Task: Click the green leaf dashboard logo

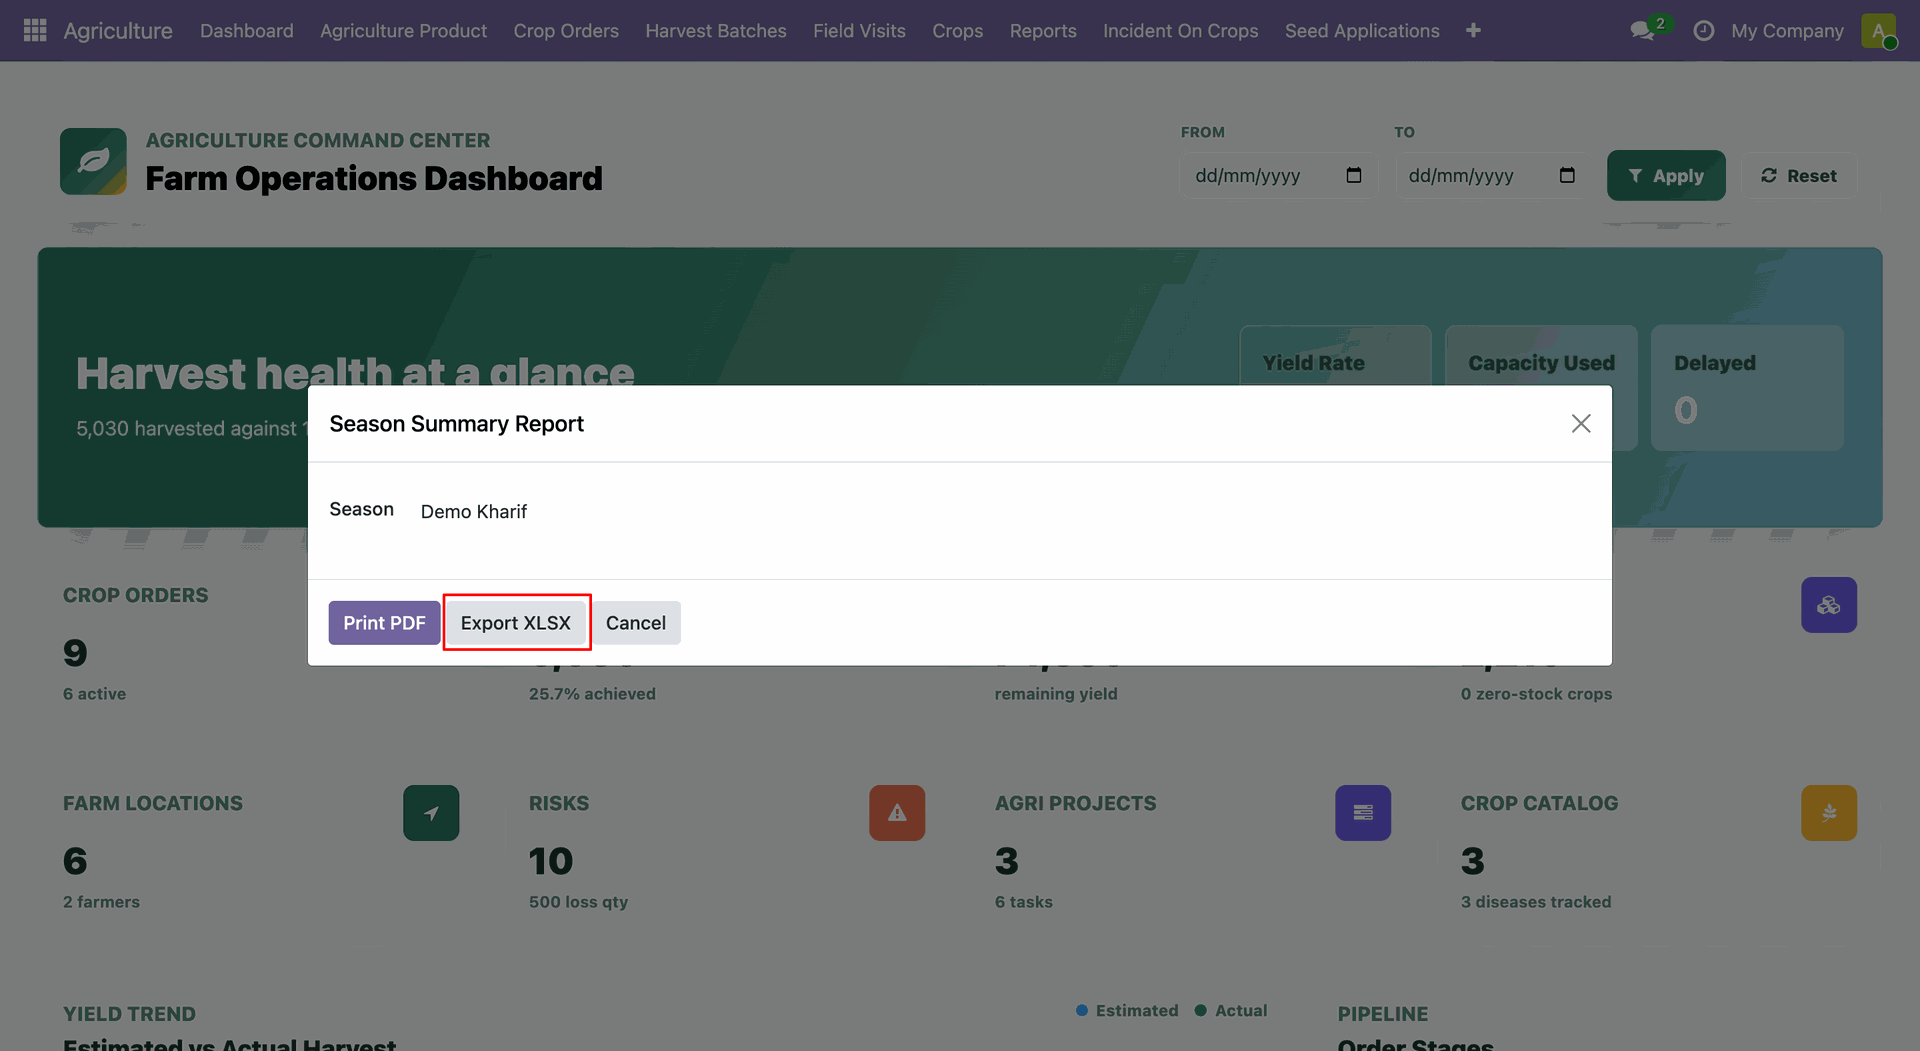Action: click(93, 161)
